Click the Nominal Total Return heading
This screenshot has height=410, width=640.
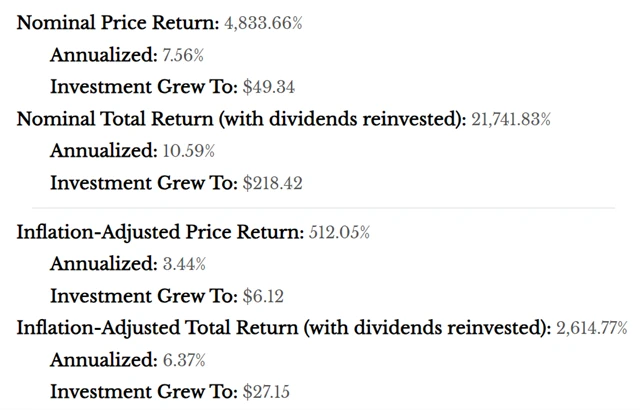click(241, 119)
